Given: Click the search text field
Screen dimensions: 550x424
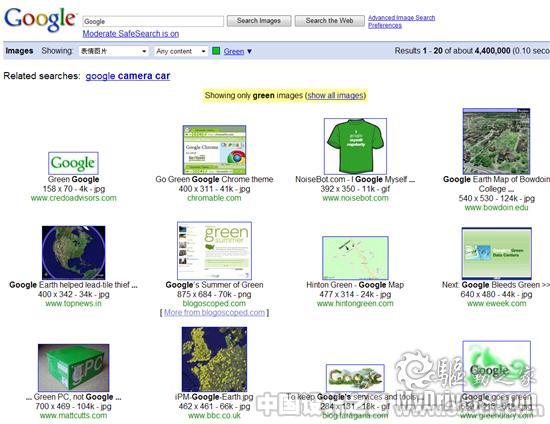Looking at the screenshot, I should (153, 21).
